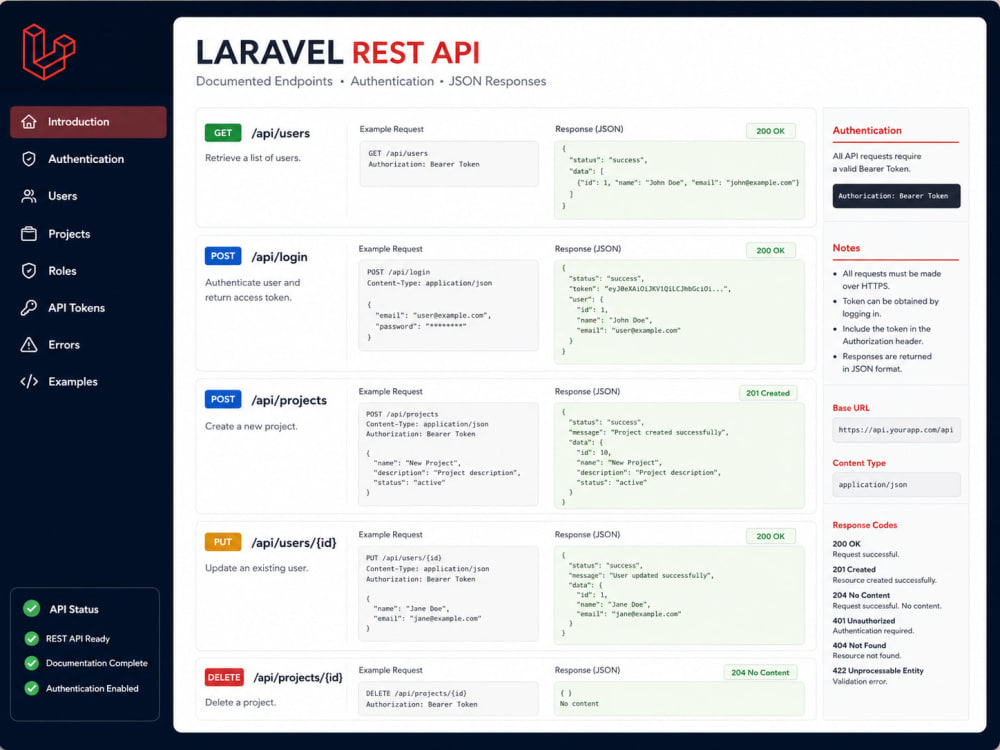Click 'Retrieve a list of users.' description
Viewport: 1000px width, 750px height.
[253, 158]
